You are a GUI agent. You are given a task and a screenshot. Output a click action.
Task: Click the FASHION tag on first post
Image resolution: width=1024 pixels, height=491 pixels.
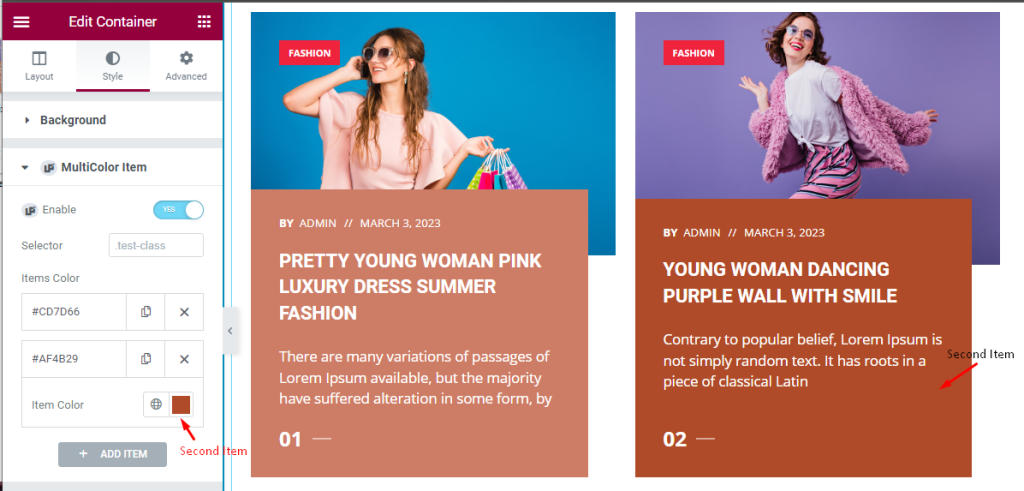coord(310,53)
